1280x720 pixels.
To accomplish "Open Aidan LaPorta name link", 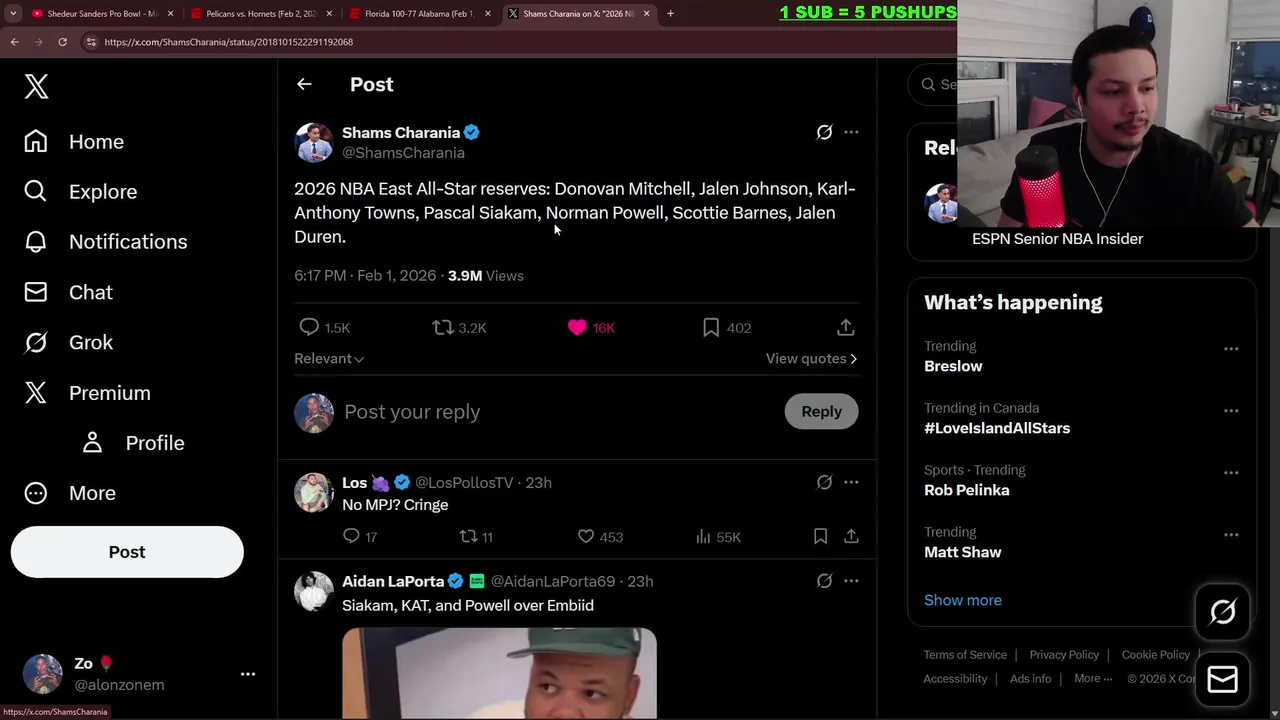I will pos(393,581).
